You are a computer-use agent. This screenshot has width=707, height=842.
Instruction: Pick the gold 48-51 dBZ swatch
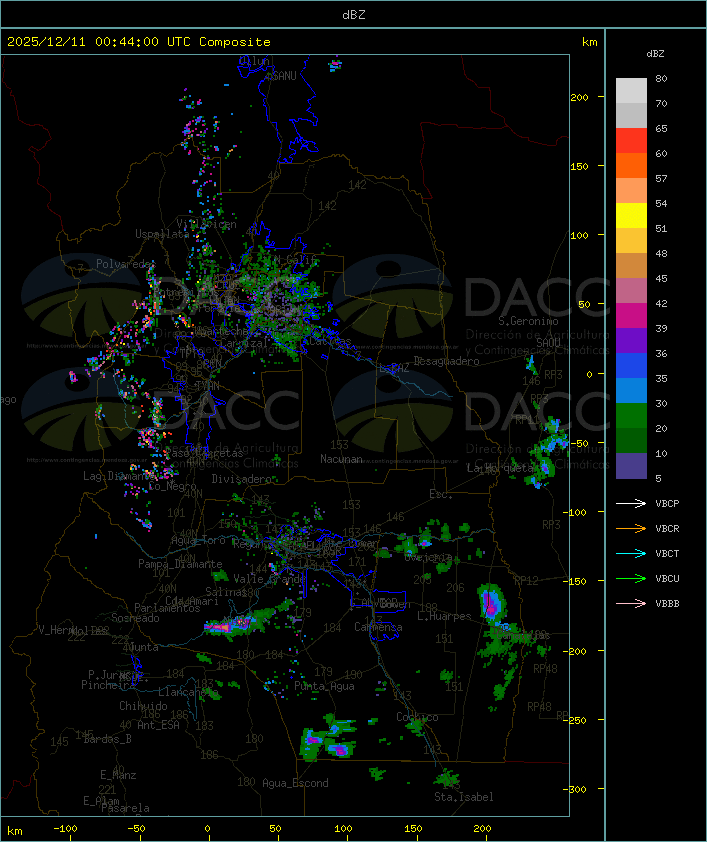click(631, 241)
